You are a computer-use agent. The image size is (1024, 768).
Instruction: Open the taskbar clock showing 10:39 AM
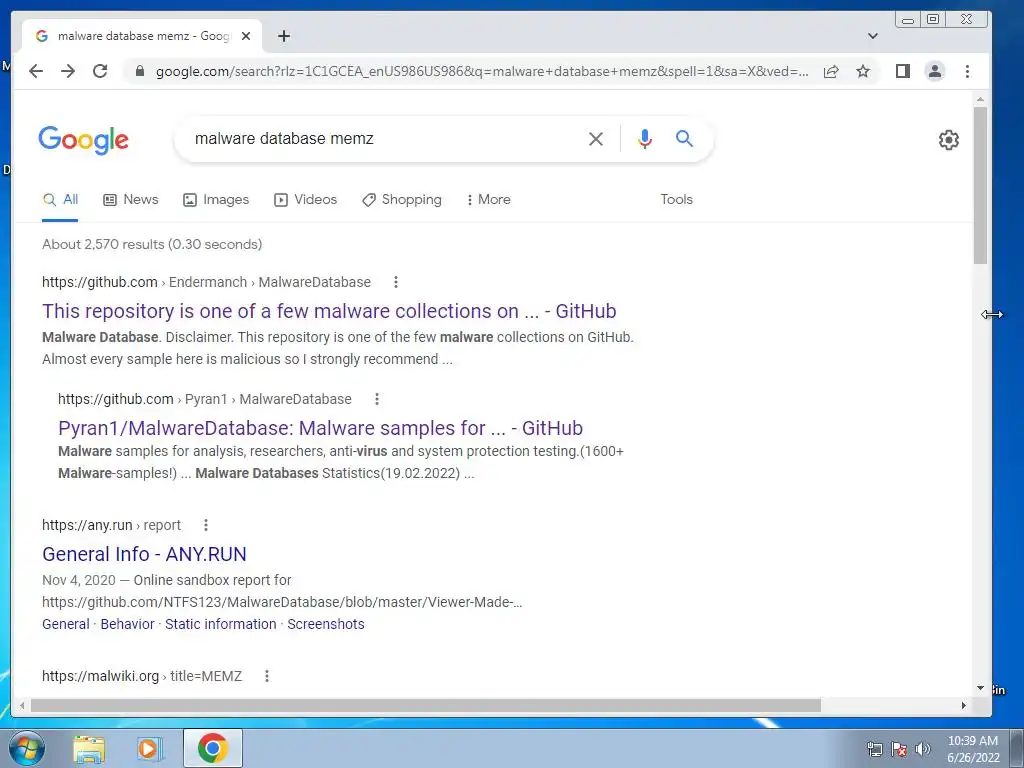(973, 749)
